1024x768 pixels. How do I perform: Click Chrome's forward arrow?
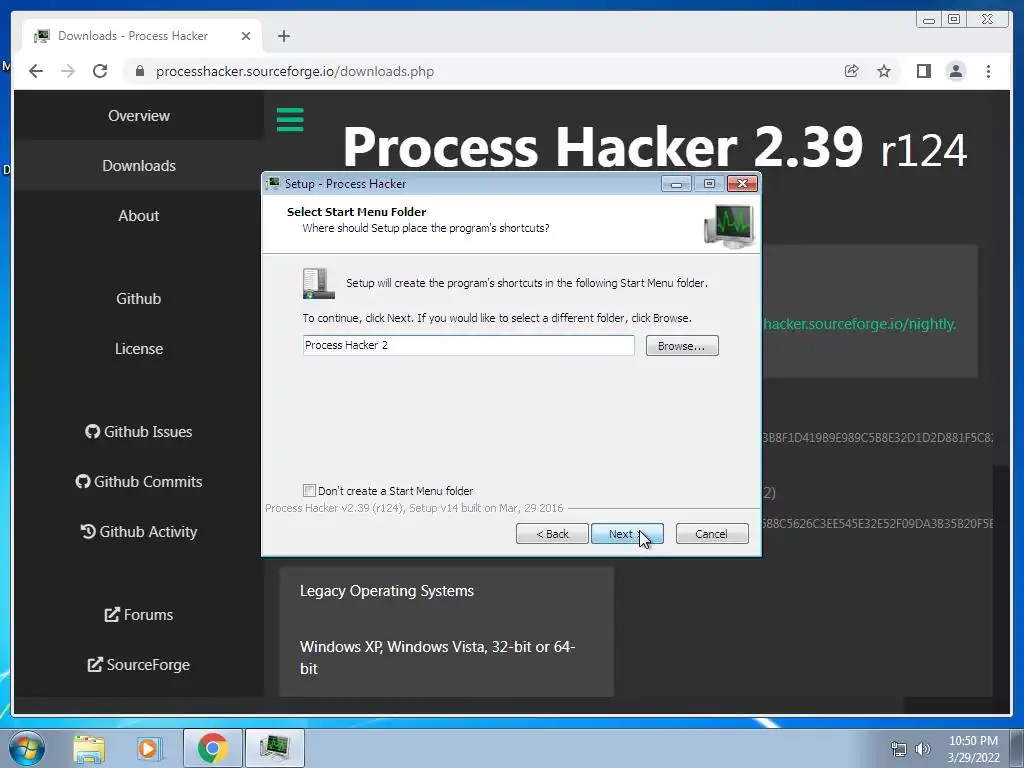pyautogui.click(x=68, y=71)
